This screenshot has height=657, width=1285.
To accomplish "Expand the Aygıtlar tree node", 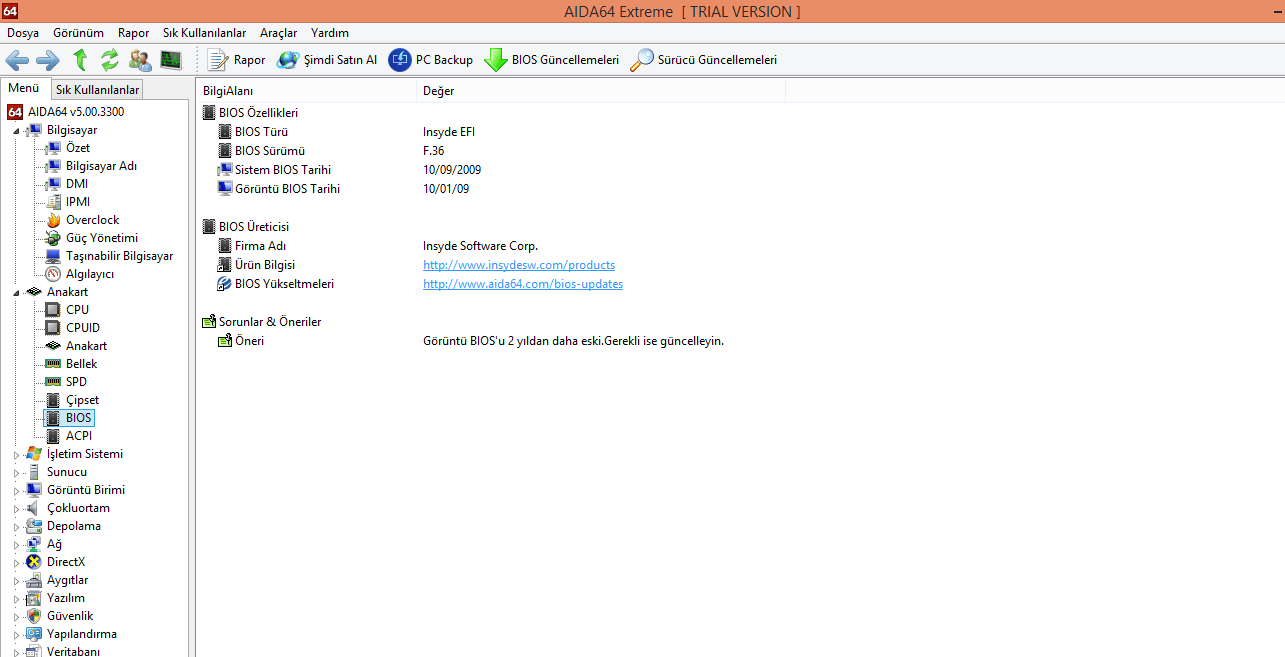I will [16, 581].
